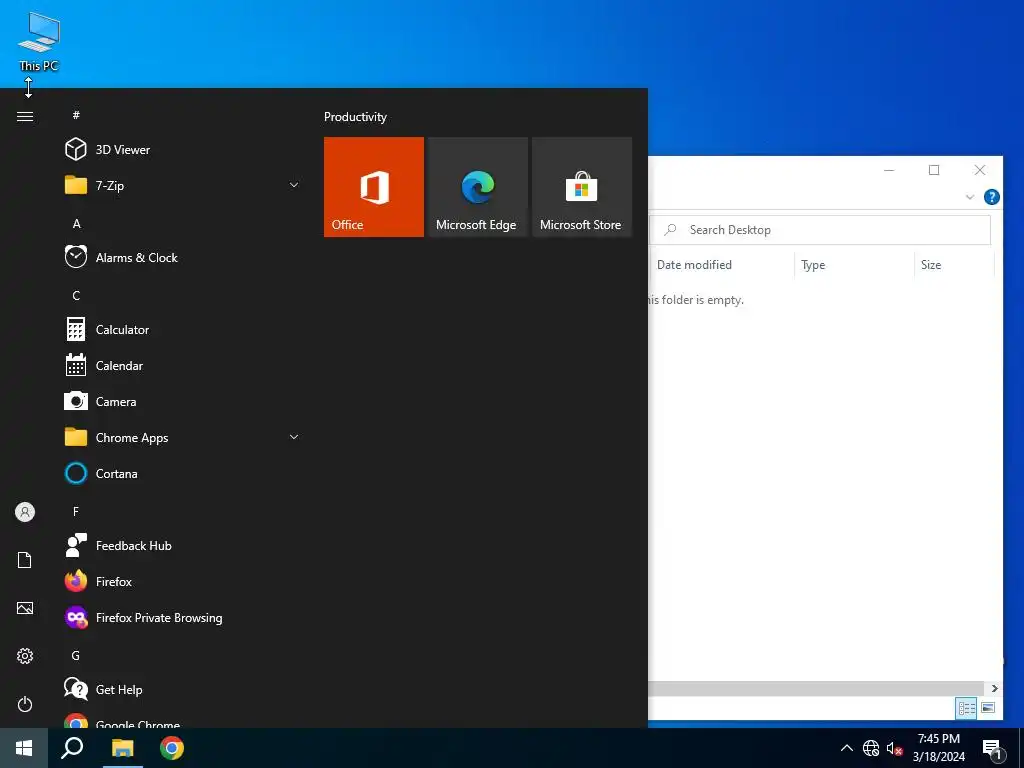This screenshot has width=1024, height=768.
Task: Click the A letter header in app list
Action: tap(76, 223)
